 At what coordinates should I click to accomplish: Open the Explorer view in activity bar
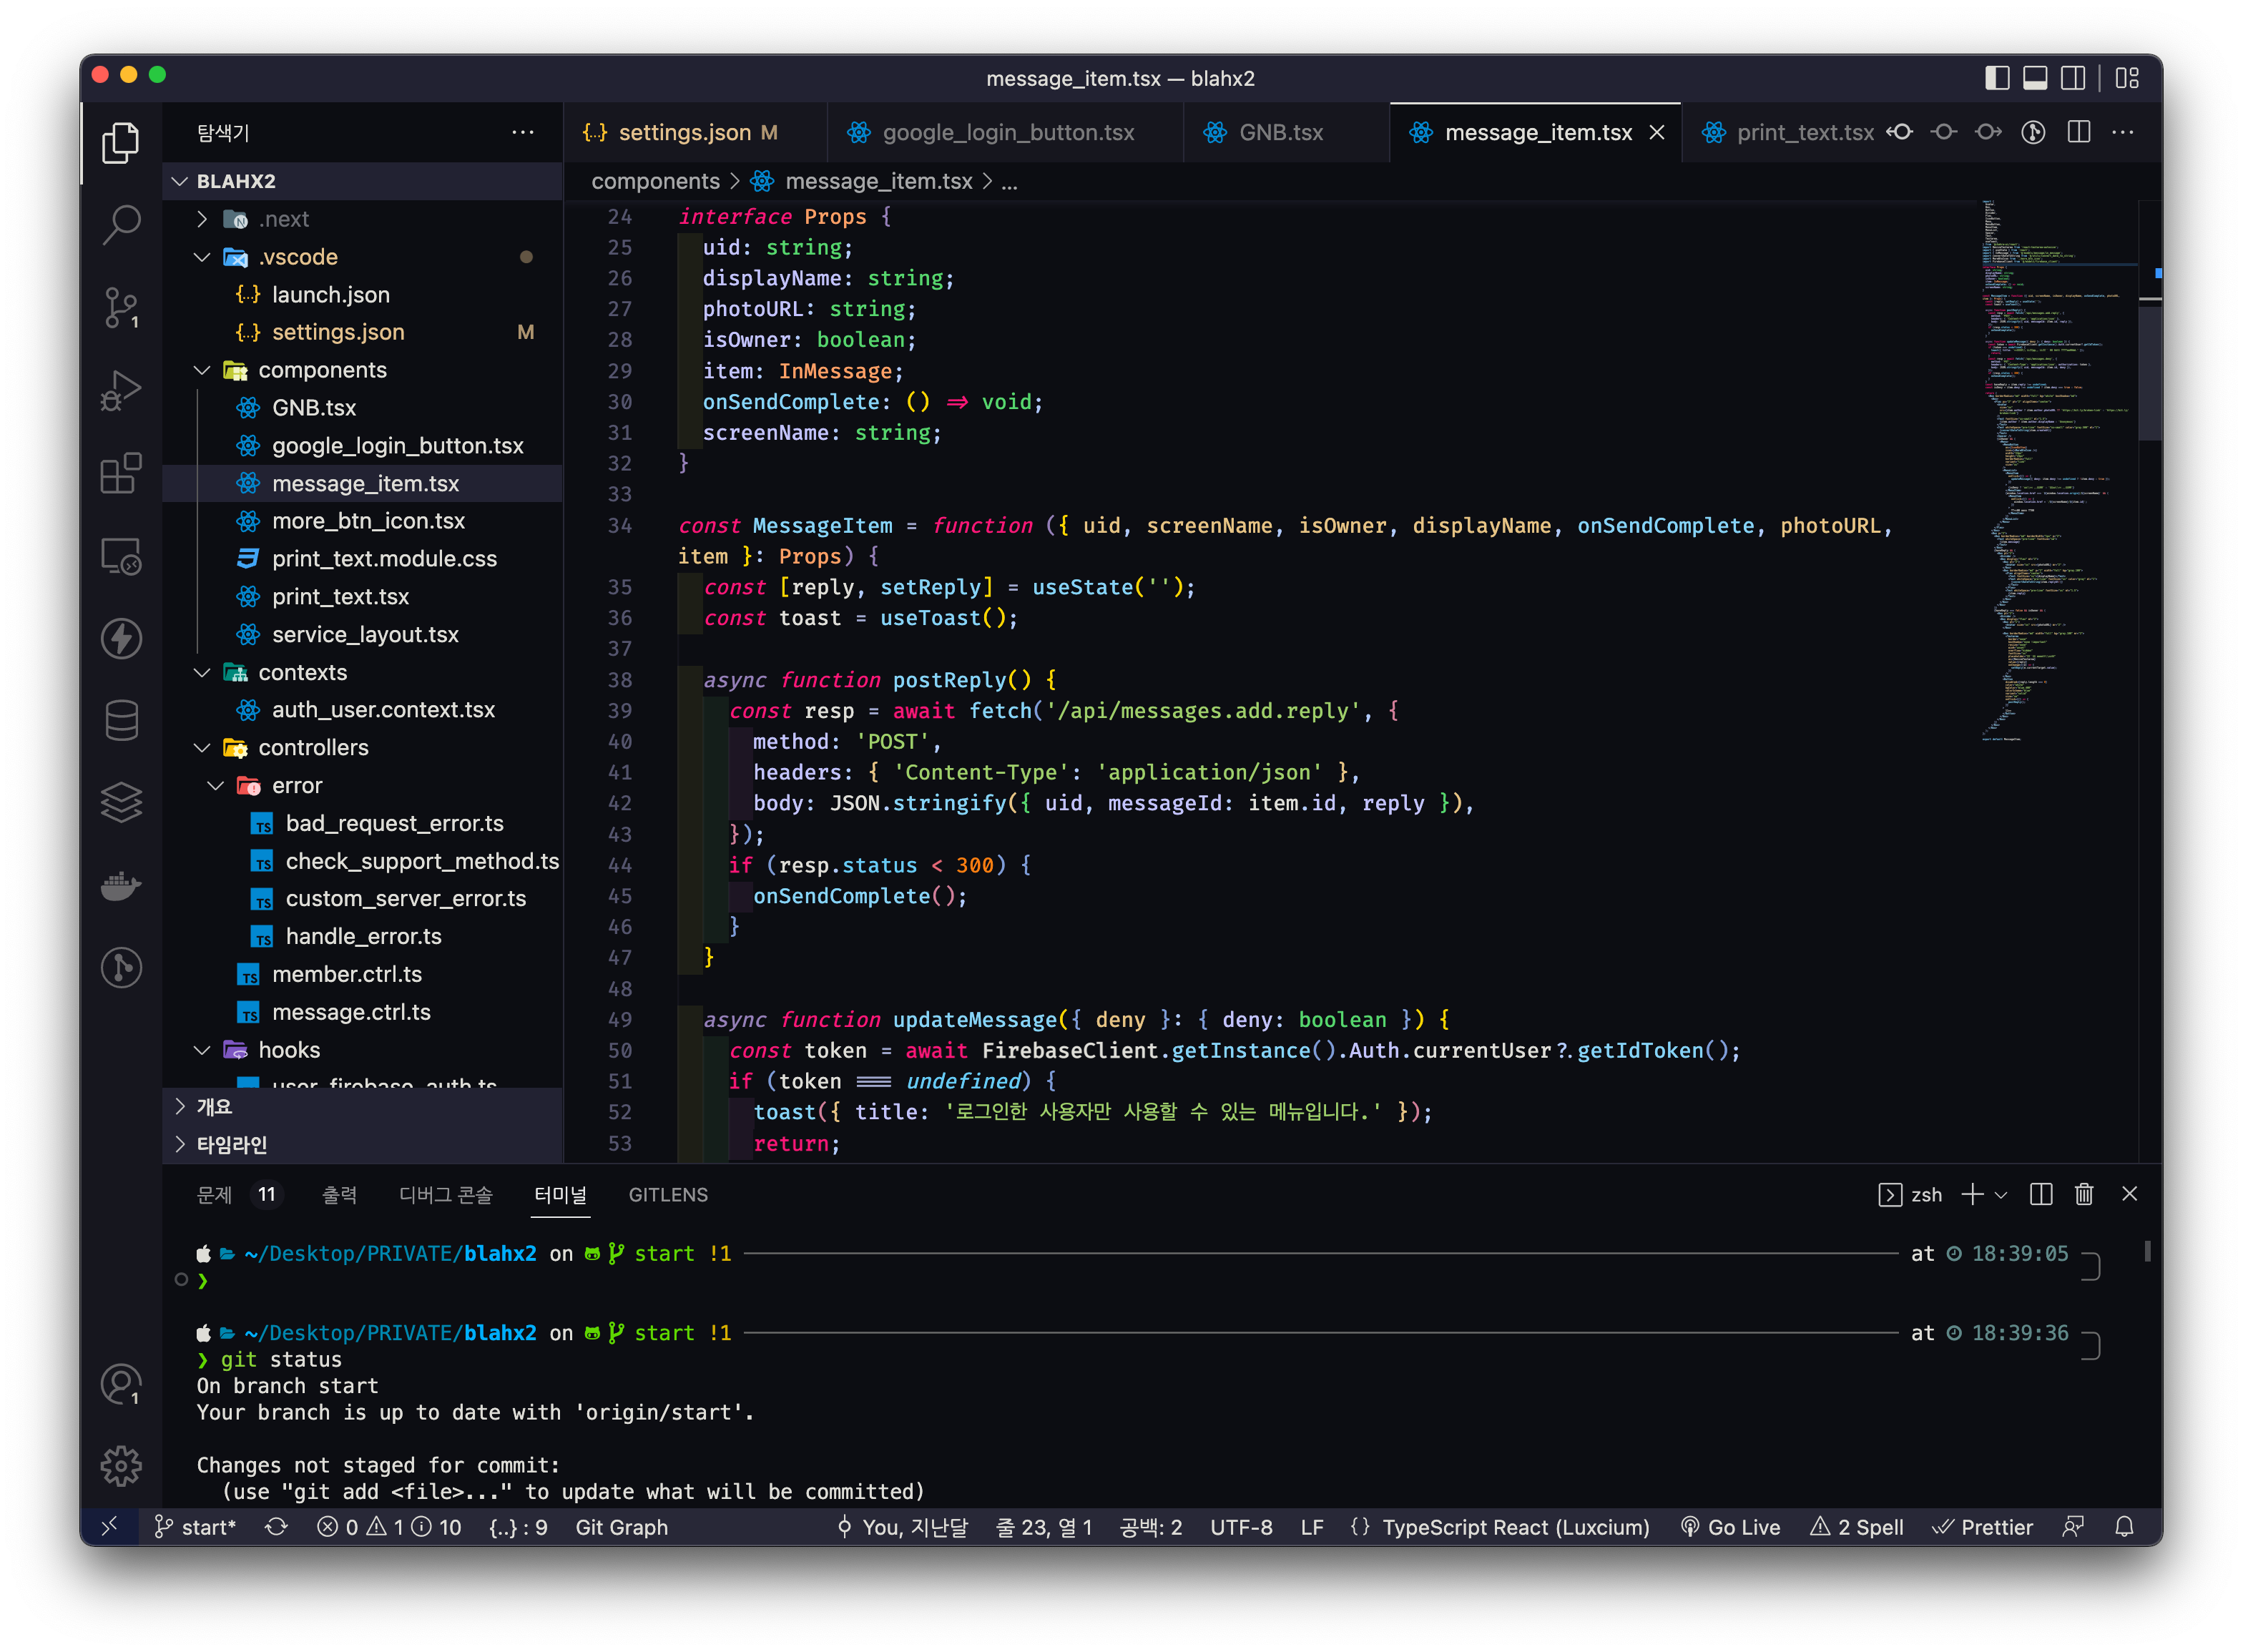point(121,143)
